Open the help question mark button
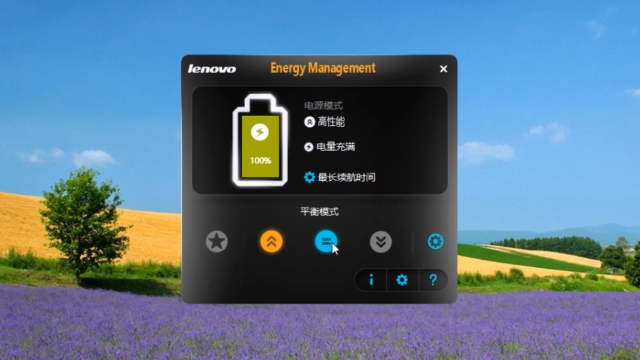This screenshot has height=360, width=640. point(433,280)
